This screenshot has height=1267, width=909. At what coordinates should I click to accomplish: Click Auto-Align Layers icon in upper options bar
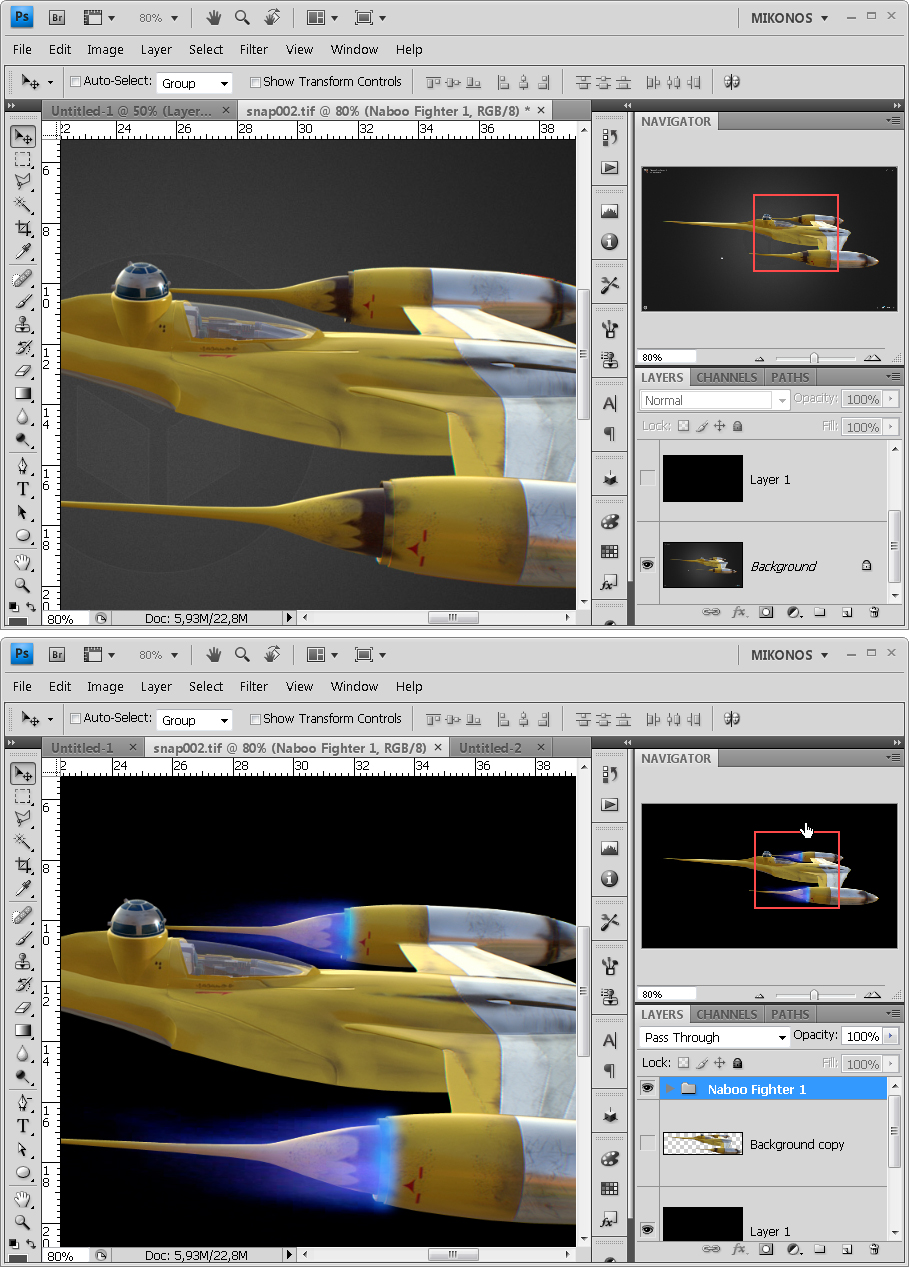tap(732, 82)
